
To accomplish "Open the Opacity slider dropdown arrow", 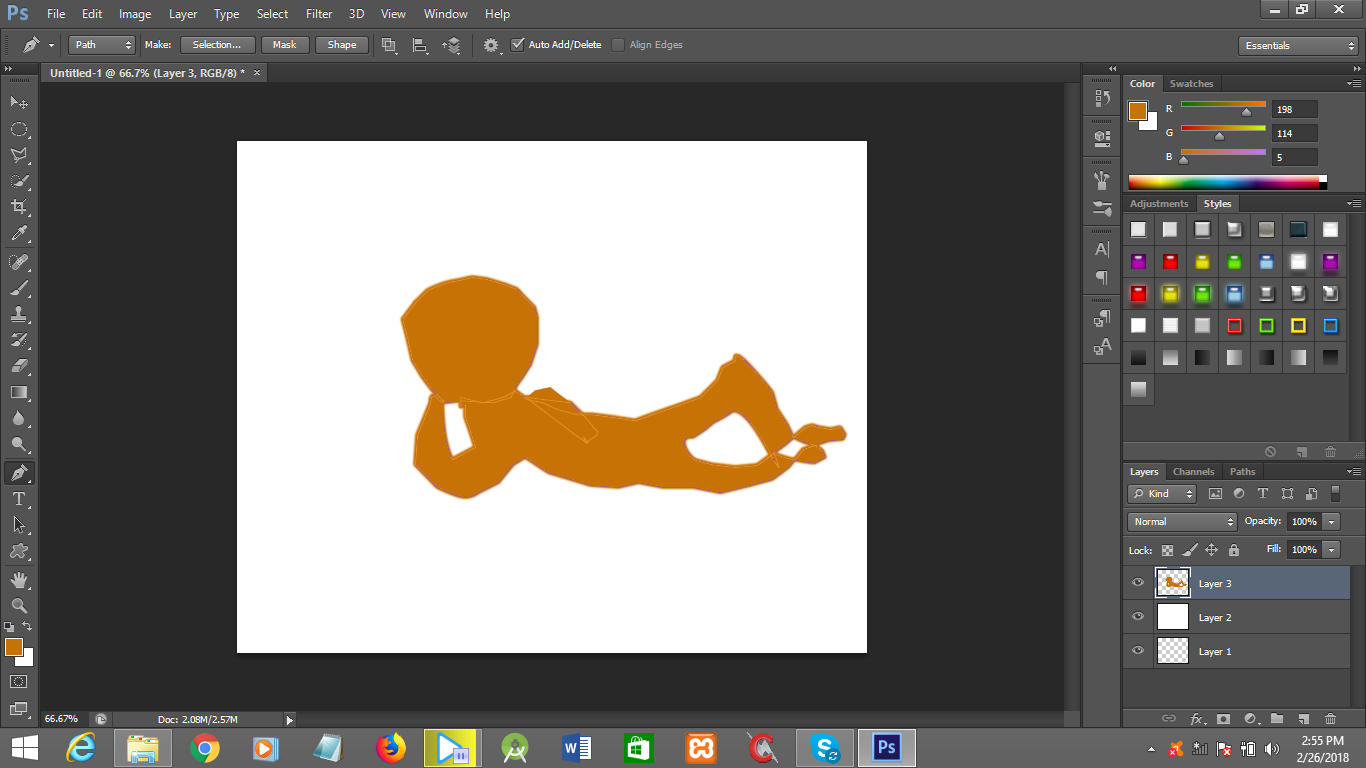I will tap(1331, 522).
